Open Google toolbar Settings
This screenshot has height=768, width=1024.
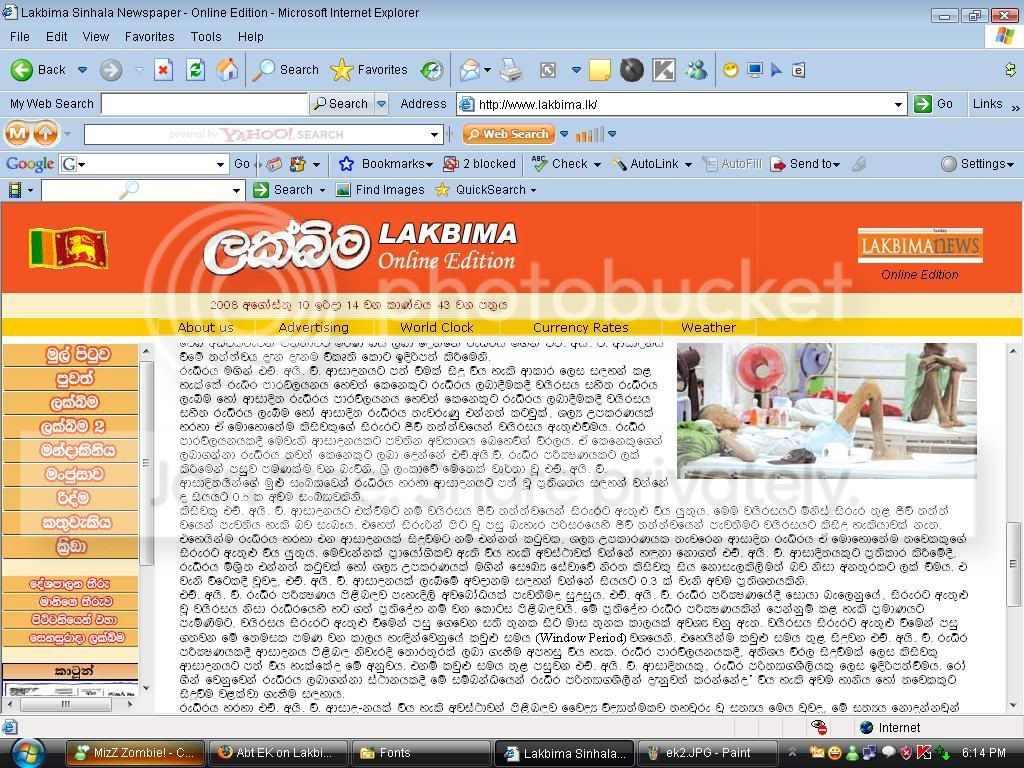coord(977,164)
